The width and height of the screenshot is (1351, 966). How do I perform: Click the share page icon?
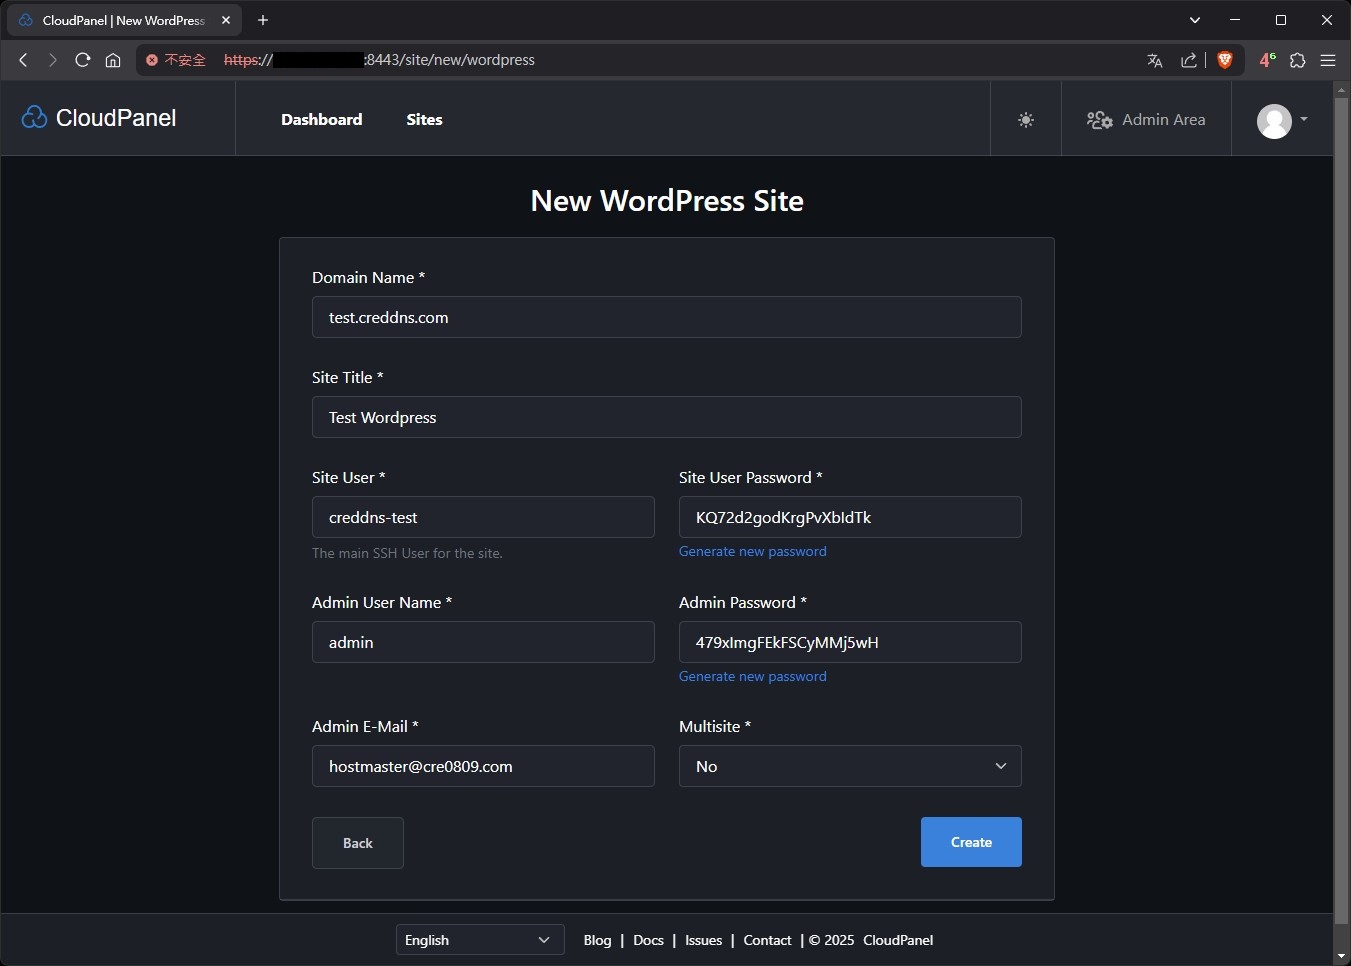pos(1188,60)
